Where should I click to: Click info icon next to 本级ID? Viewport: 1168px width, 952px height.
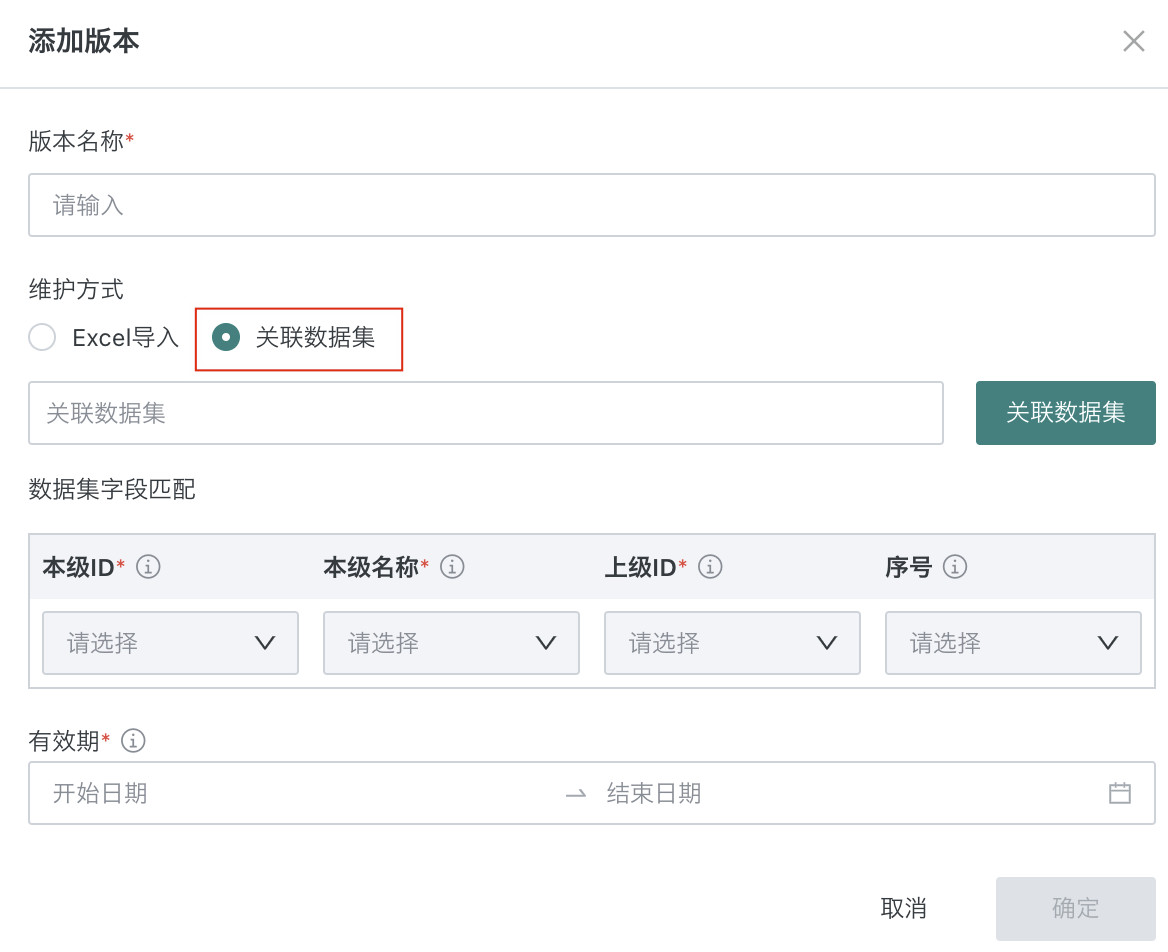tap(148, 567)
